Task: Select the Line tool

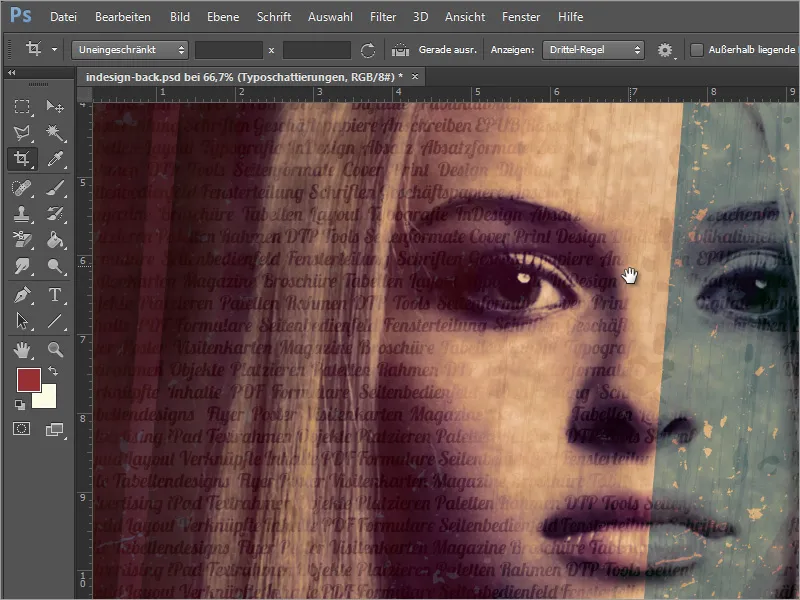Action: (x=55, y=321)
